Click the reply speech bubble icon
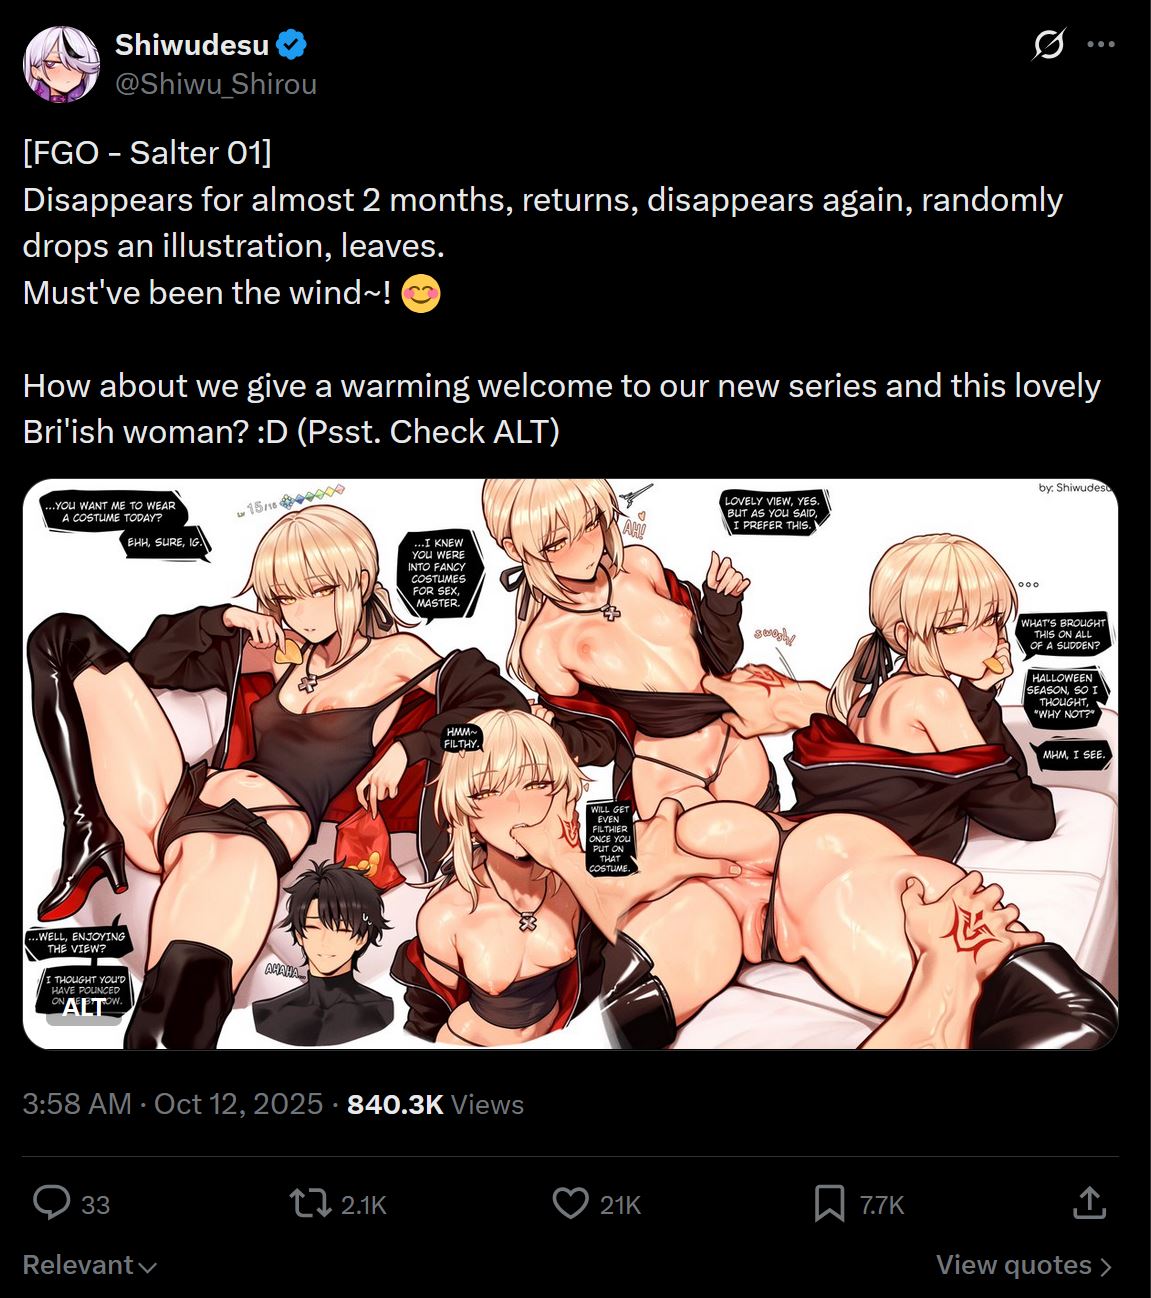The width and height of the screenshot is (1151, 1298). [x=51, y=1203]
